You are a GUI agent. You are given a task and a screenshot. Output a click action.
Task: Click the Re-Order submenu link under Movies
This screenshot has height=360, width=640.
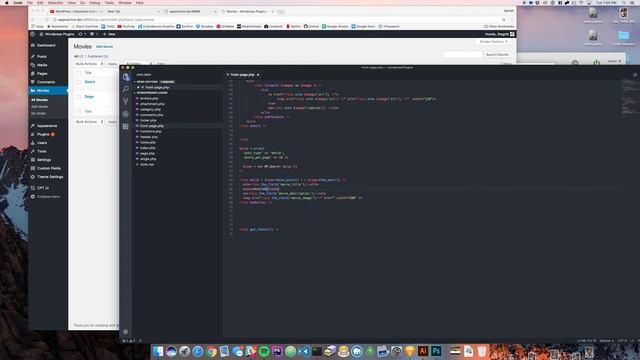tap(38, 113)
